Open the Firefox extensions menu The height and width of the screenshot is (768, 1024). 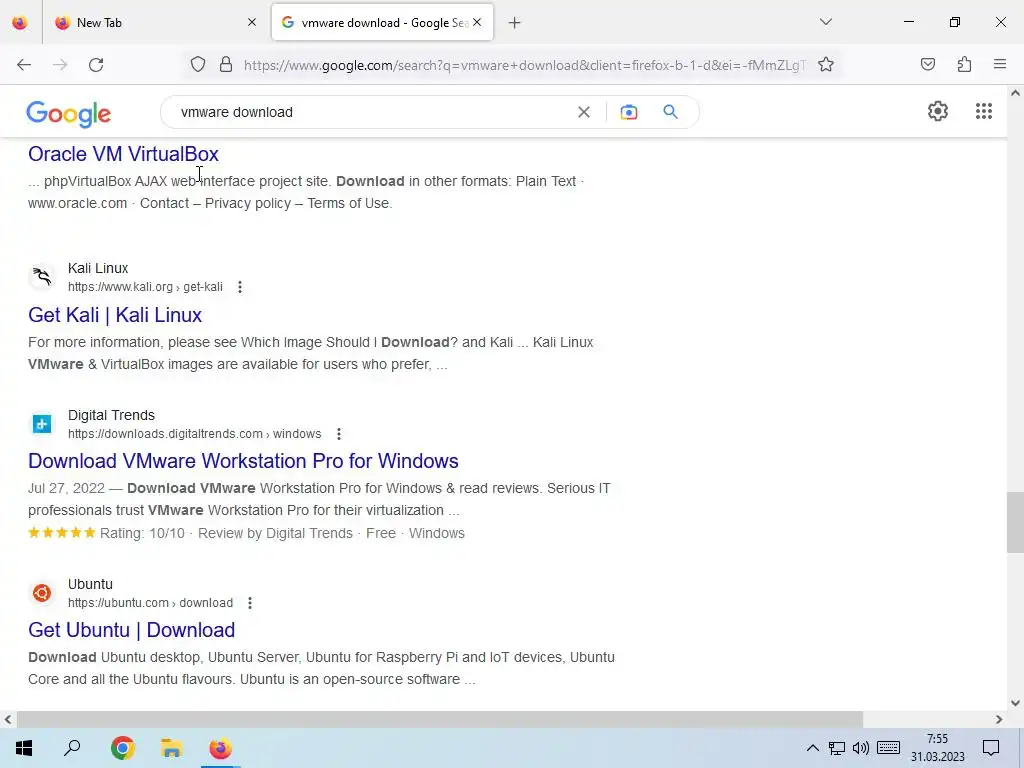coord(964,64)
